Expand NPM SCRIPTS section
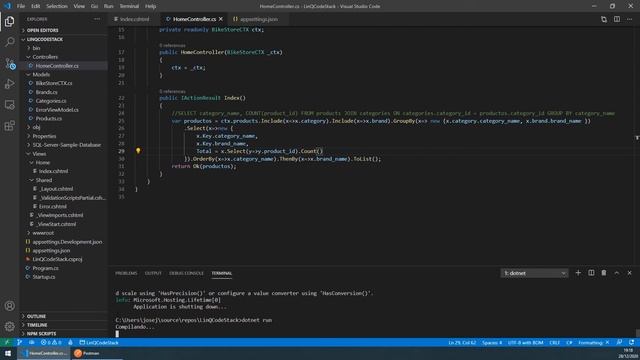This screenshot has height=360, width=640. click(64, 333)
